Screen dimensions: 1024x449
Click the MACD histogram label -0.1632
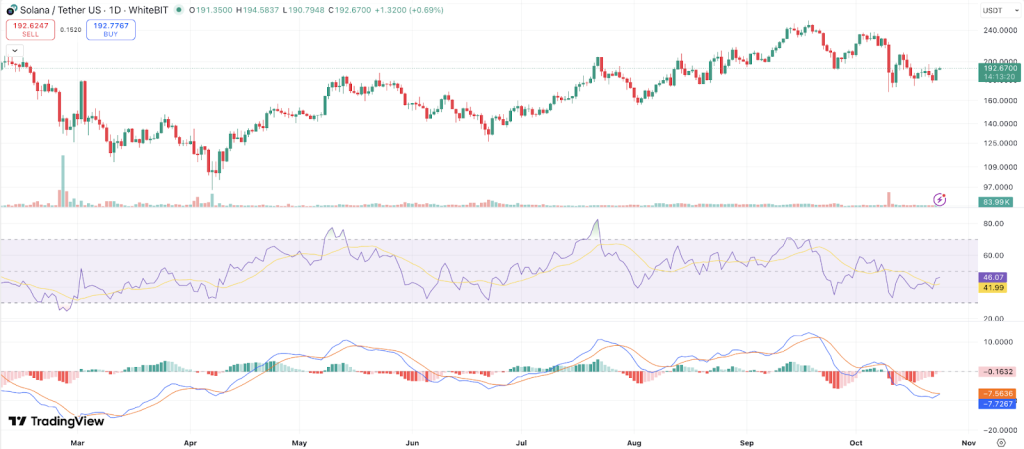tap(997, 371)
